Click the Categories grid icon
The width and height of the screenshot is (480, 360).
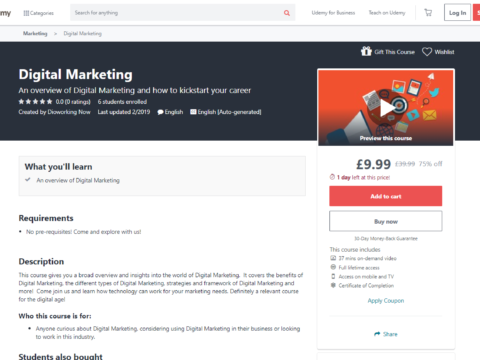pos(26,13)
